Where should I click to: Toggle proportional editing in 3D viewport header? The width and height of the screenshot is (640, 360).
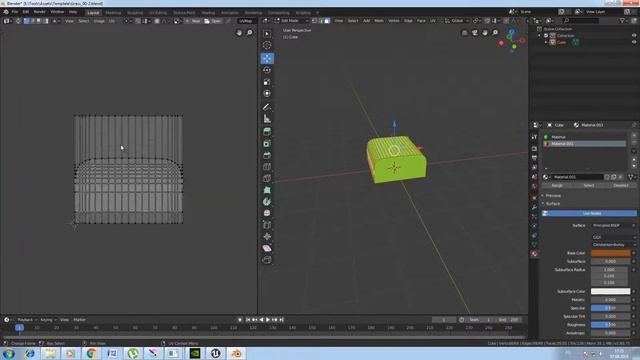coord(506,20)
